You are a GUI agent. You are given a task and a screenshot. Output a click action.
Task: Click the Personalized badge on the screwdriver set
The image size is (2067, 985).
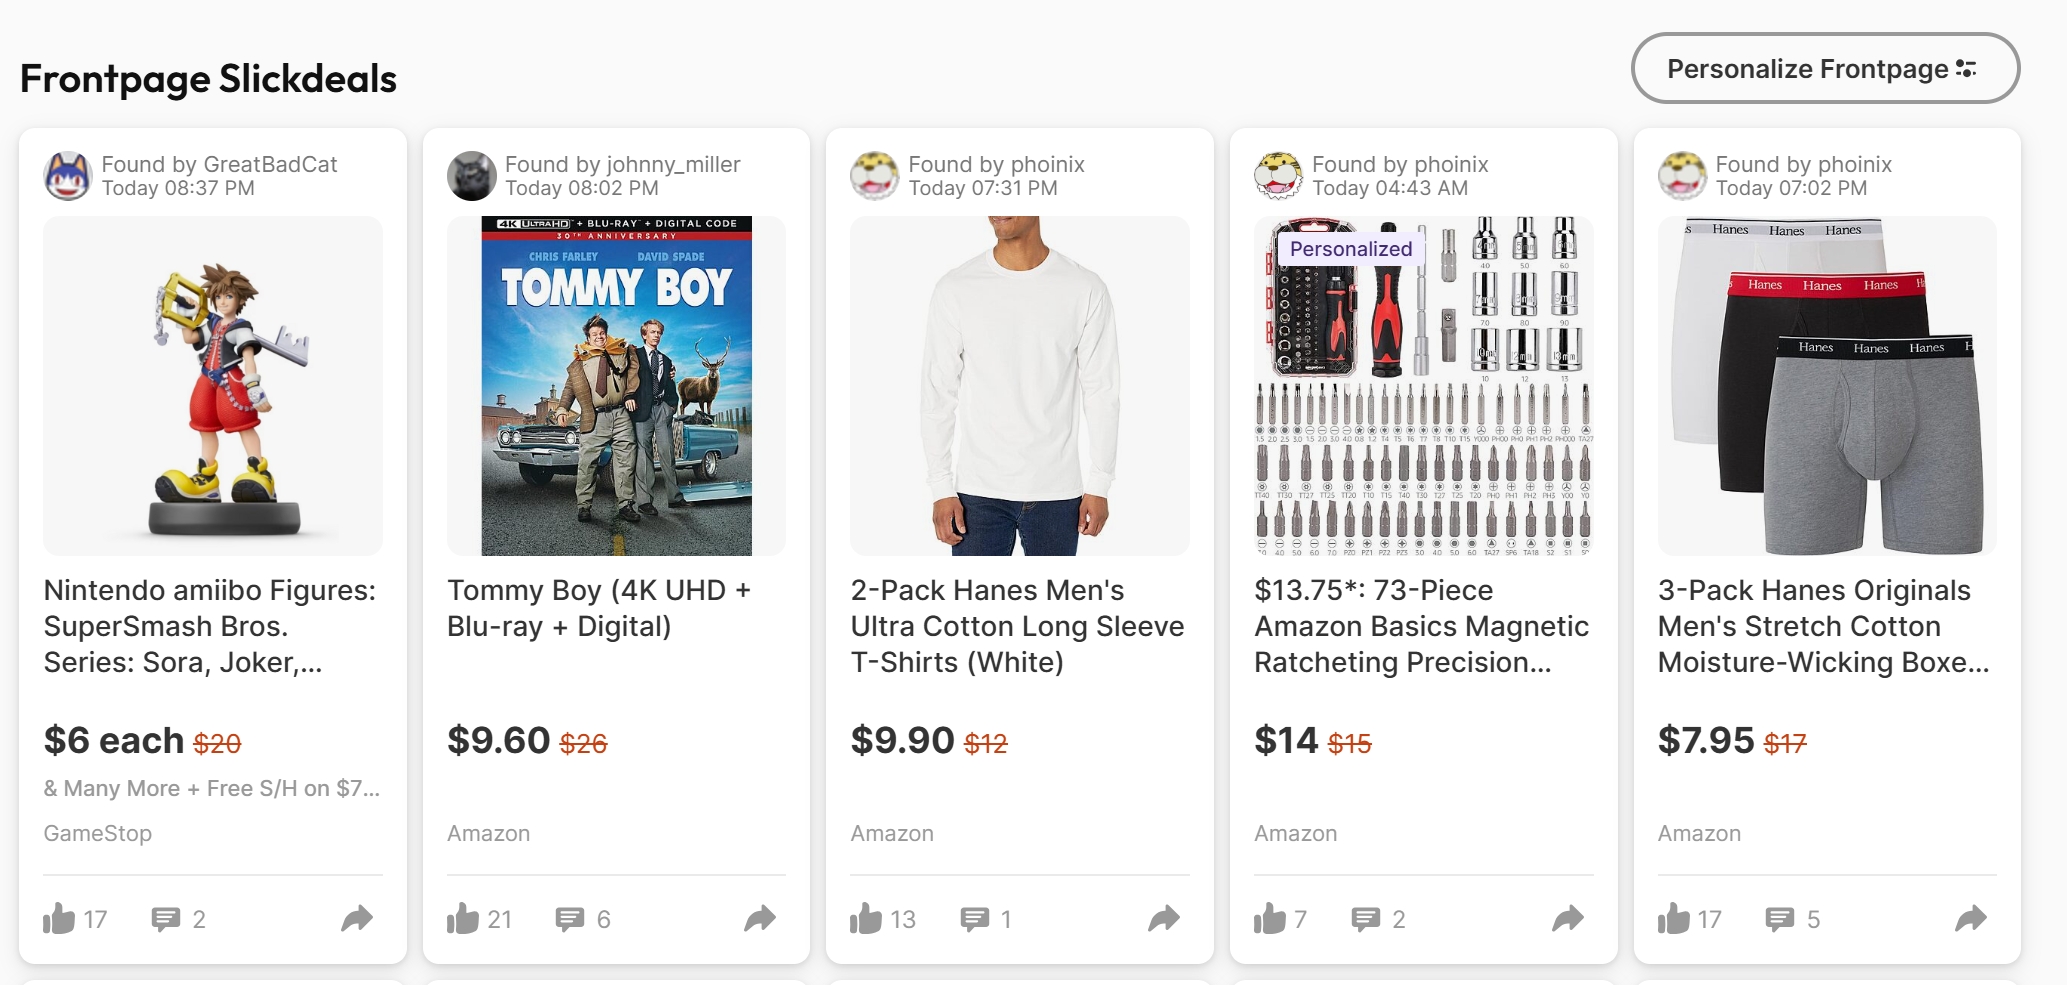pos(1351,249)
